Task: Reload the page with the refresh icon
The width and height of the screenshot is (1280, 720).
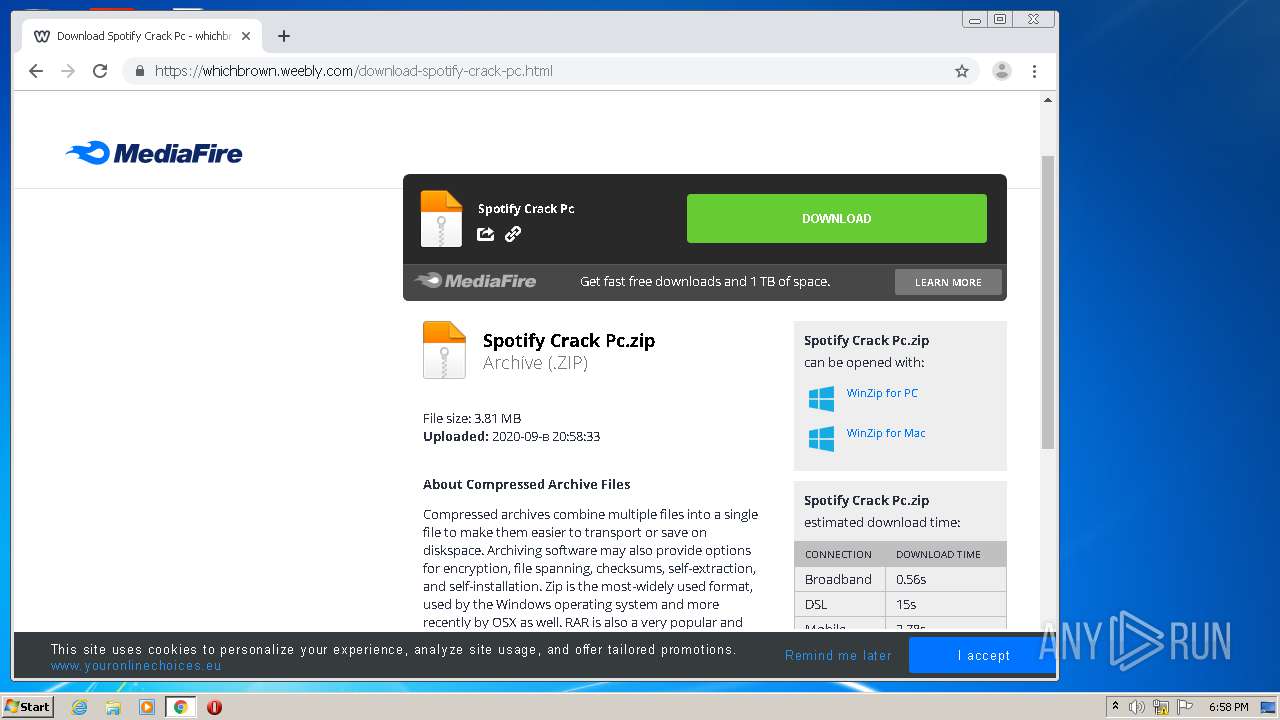Action: (x=100, y=71)
